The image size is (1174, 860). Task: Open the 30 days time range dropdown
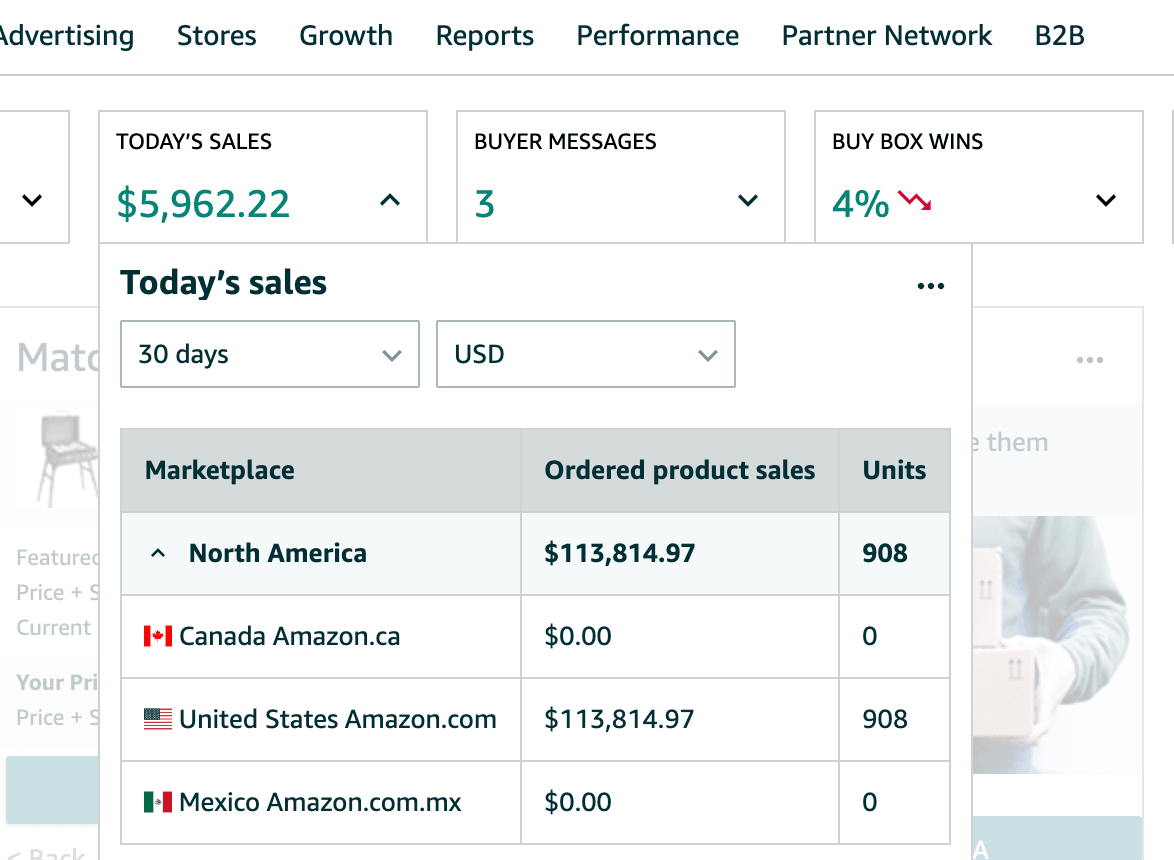(269, 354)
